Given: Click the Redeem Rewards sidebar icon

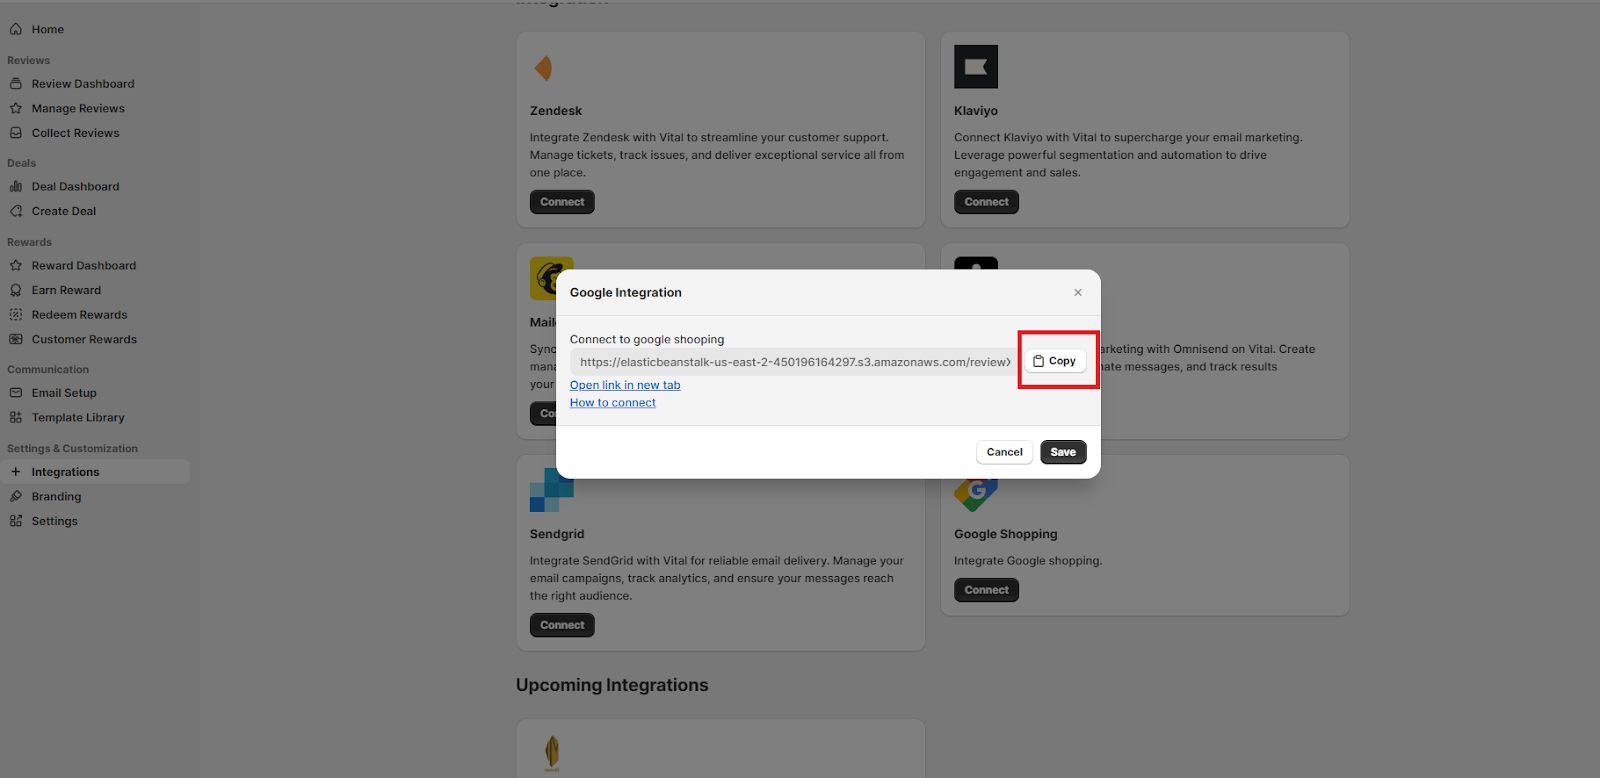Looking at the screenshot, I should coord(16,314).
